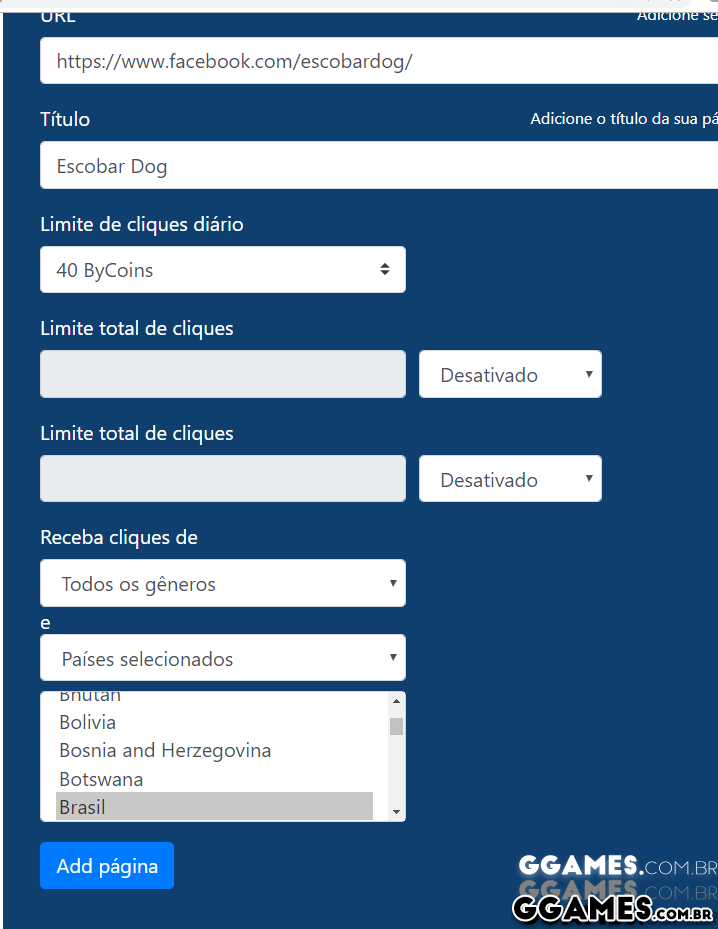The height and width of the screenshot is (929, 718).
Task: Focus the Título field containing Escobar Dog
Action: click(378, 166)
